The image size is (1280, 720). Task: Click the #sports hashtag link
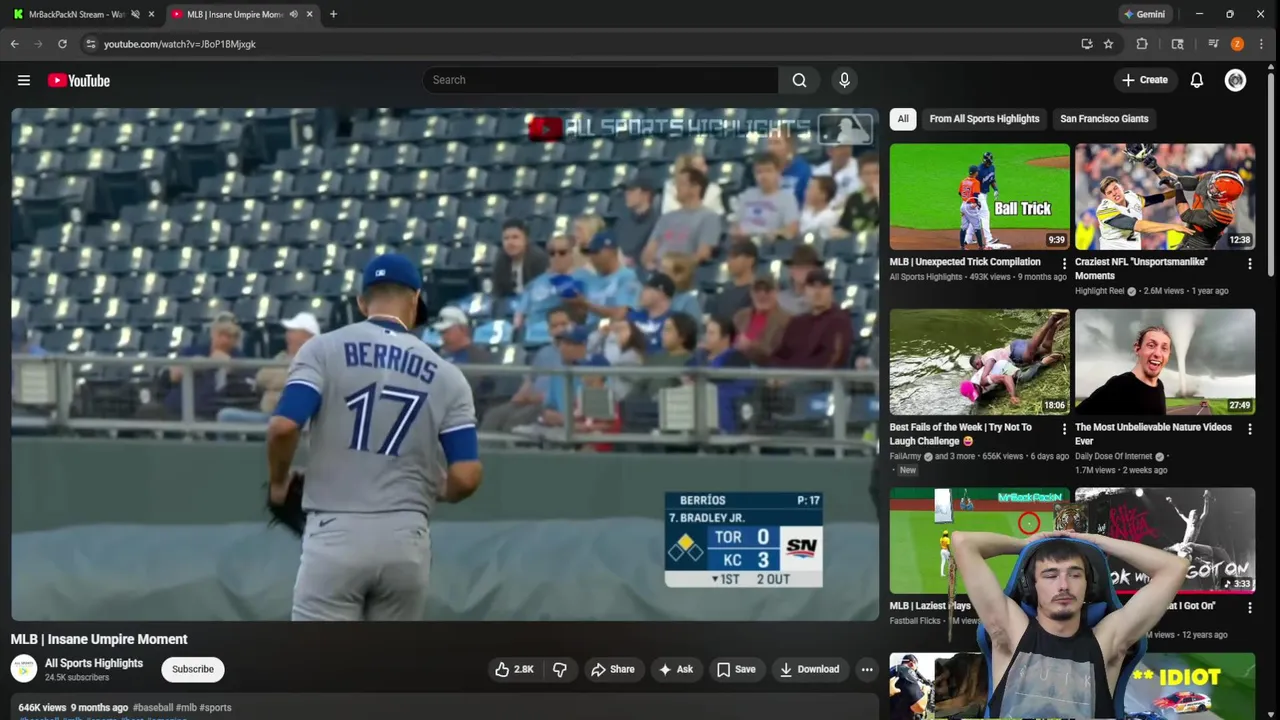click(x=215, y=707)
